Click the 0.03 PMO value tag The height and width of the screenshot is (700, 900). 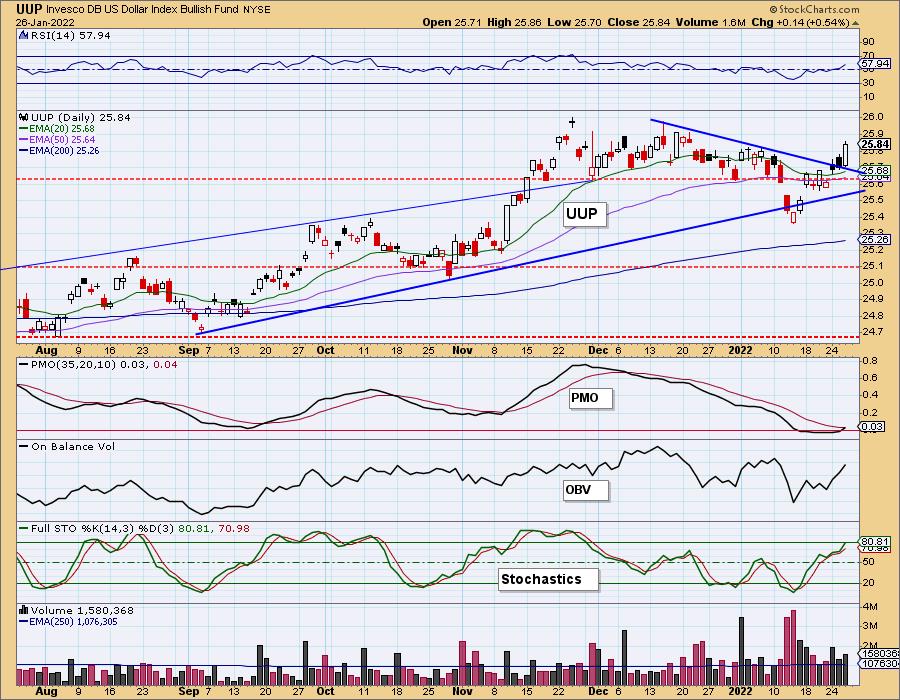click(x=872, y=427)
